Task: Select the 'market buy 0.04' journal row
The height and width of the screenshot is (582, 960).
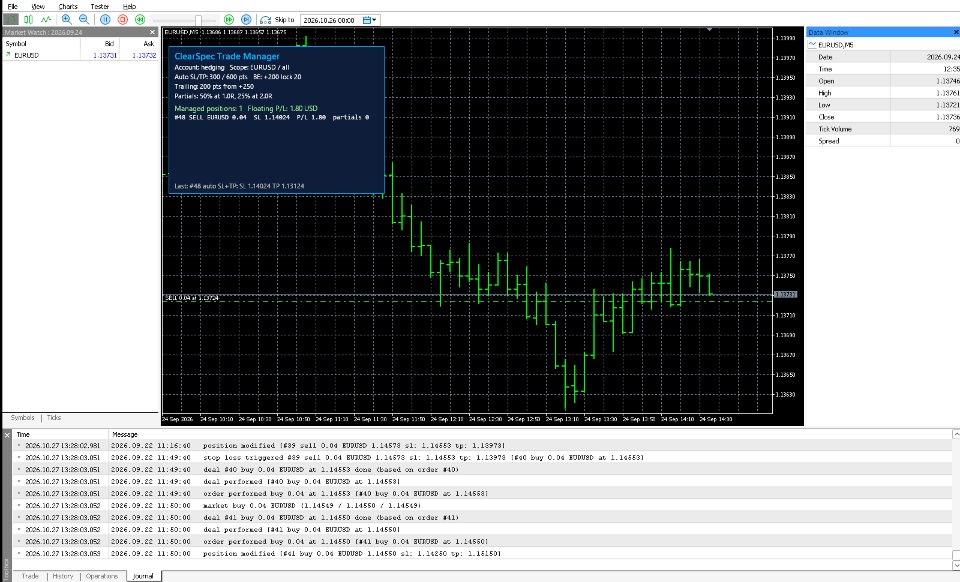Action: click(x=482, y=506)
